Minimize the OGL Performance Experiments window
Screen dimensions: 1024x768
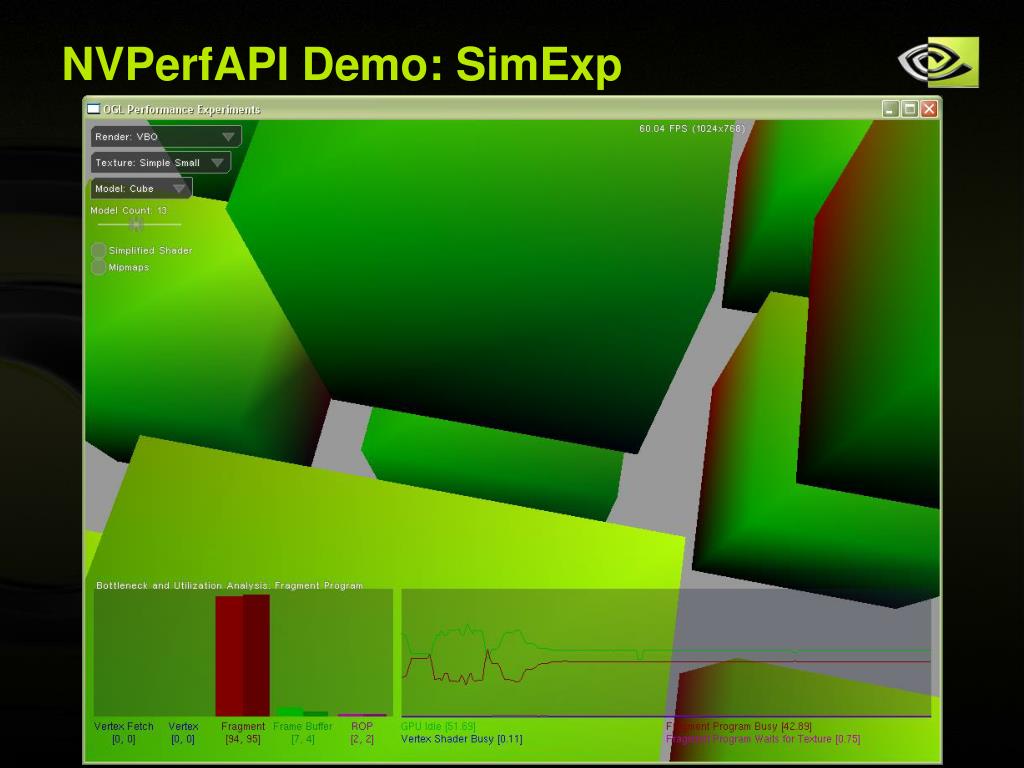tap(890, 109)
